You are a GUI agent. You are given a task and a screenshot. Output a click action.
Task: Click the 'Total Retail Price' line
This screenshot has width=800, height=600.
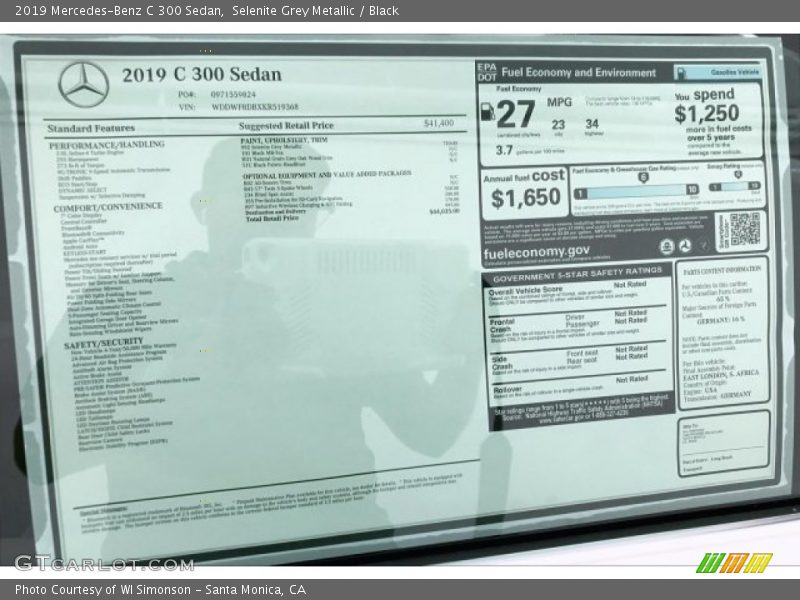click(272, 218)
